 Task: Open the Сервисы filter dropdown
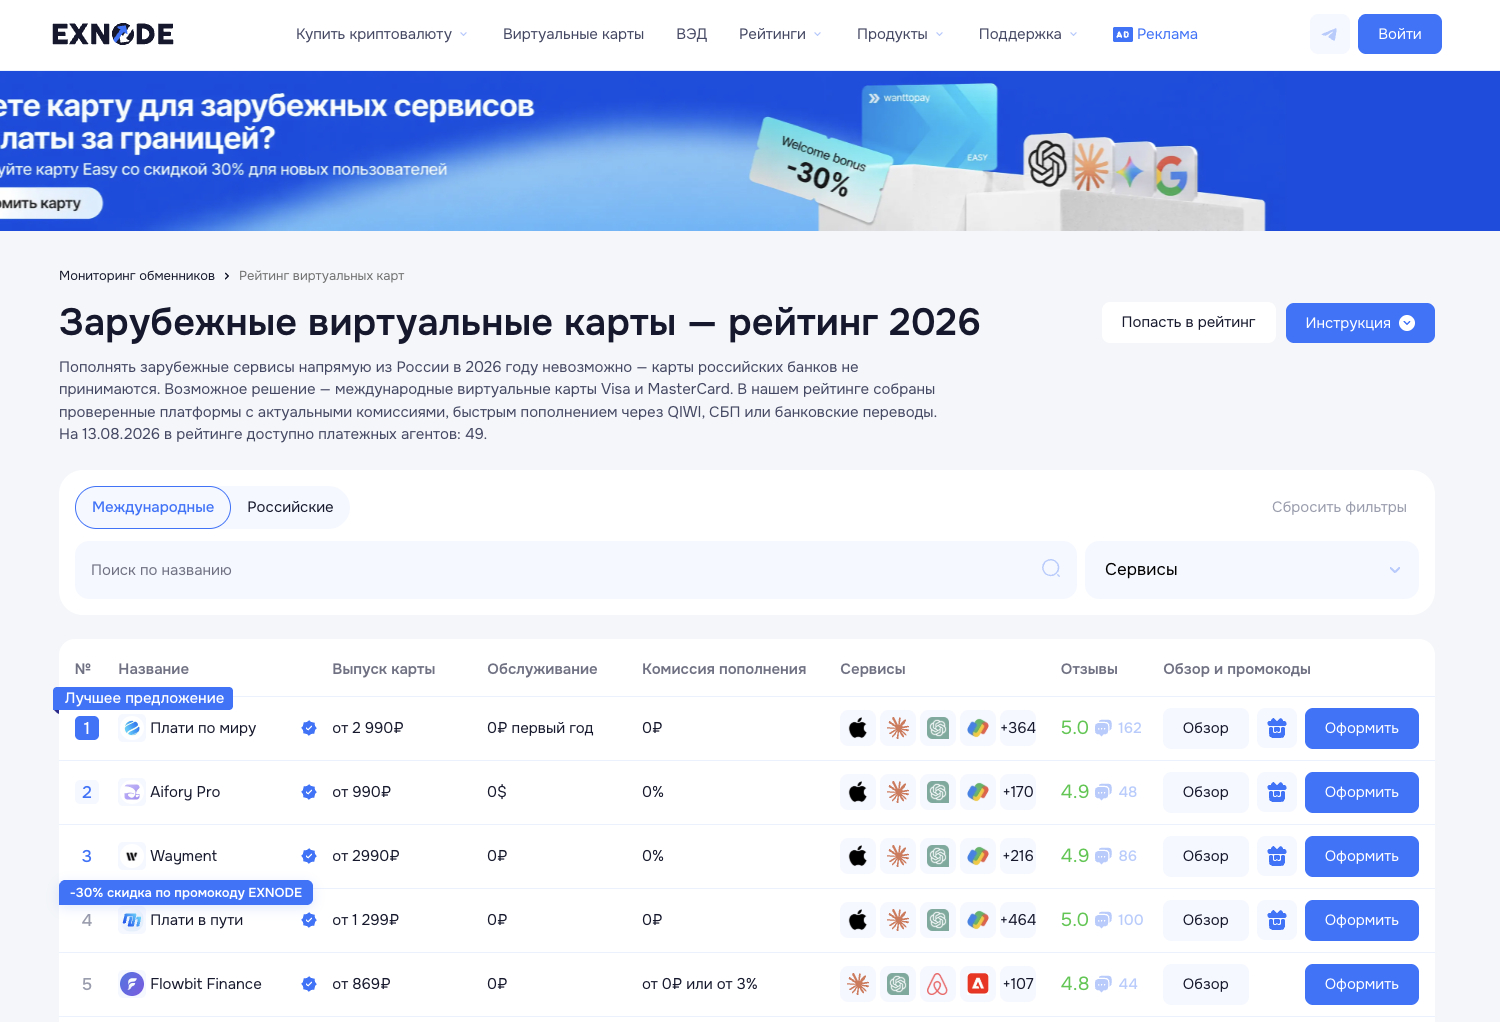click(1252, 570)
